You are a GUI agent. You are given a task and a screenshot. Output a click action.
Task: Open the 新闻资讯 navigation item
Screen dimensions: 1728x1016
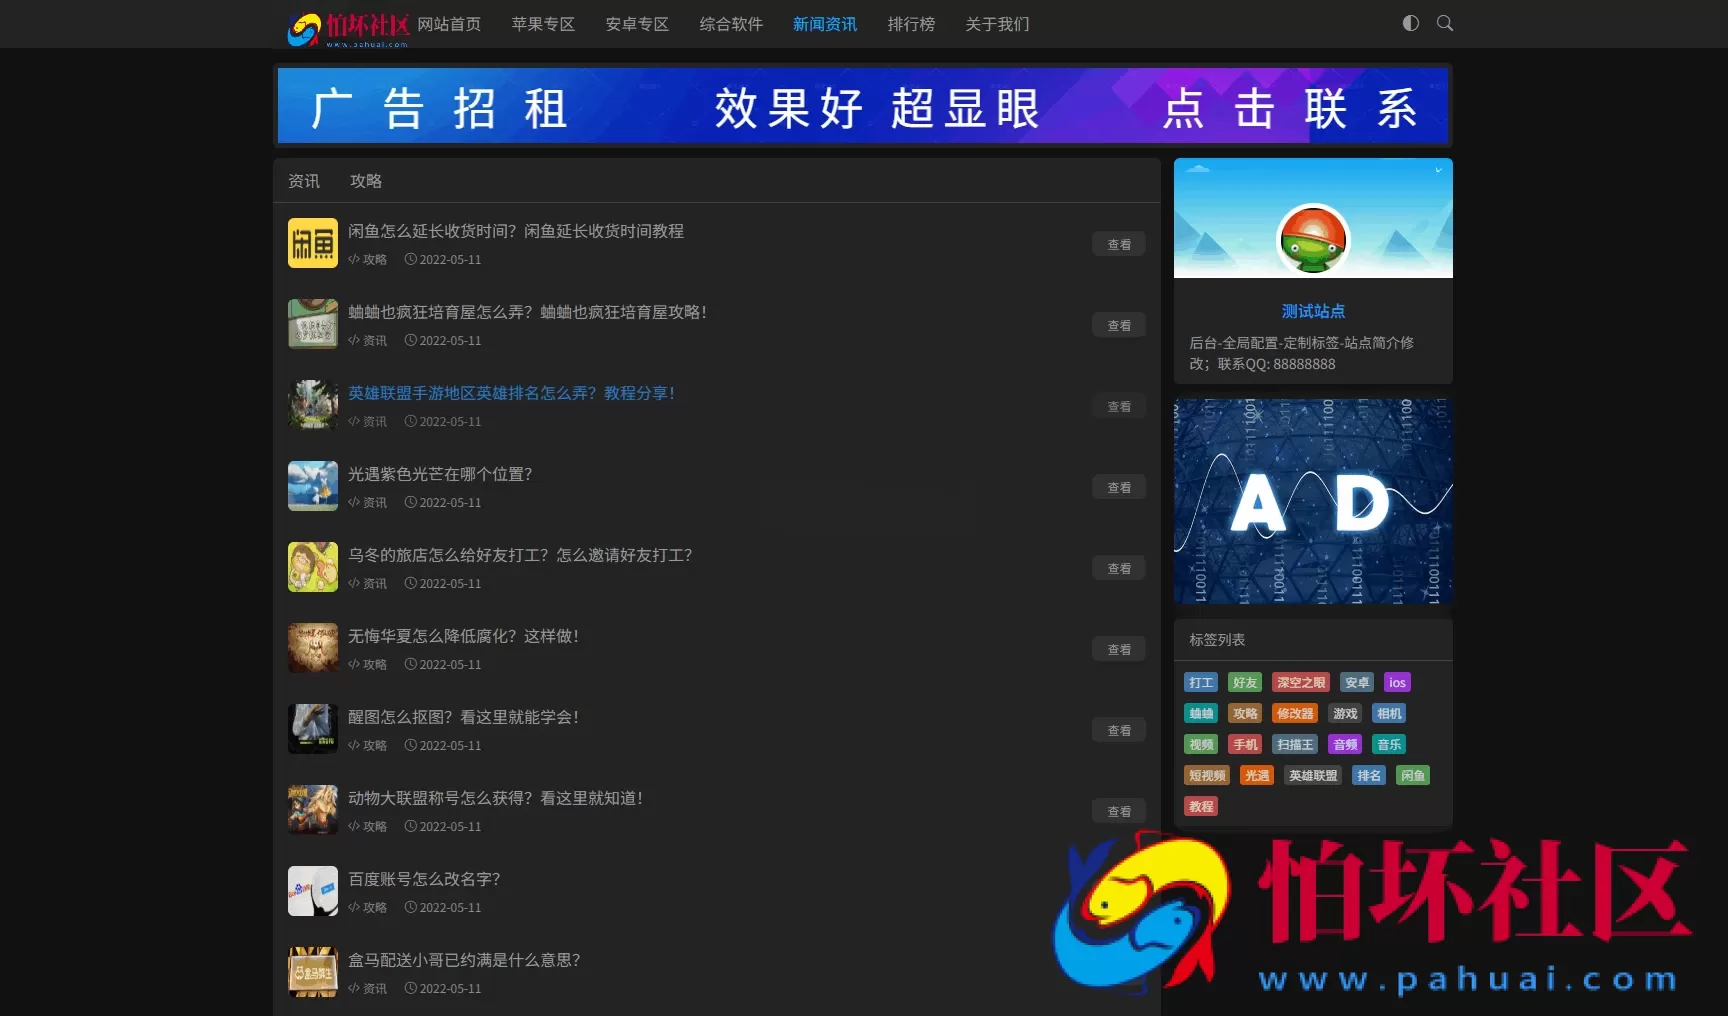825,24
